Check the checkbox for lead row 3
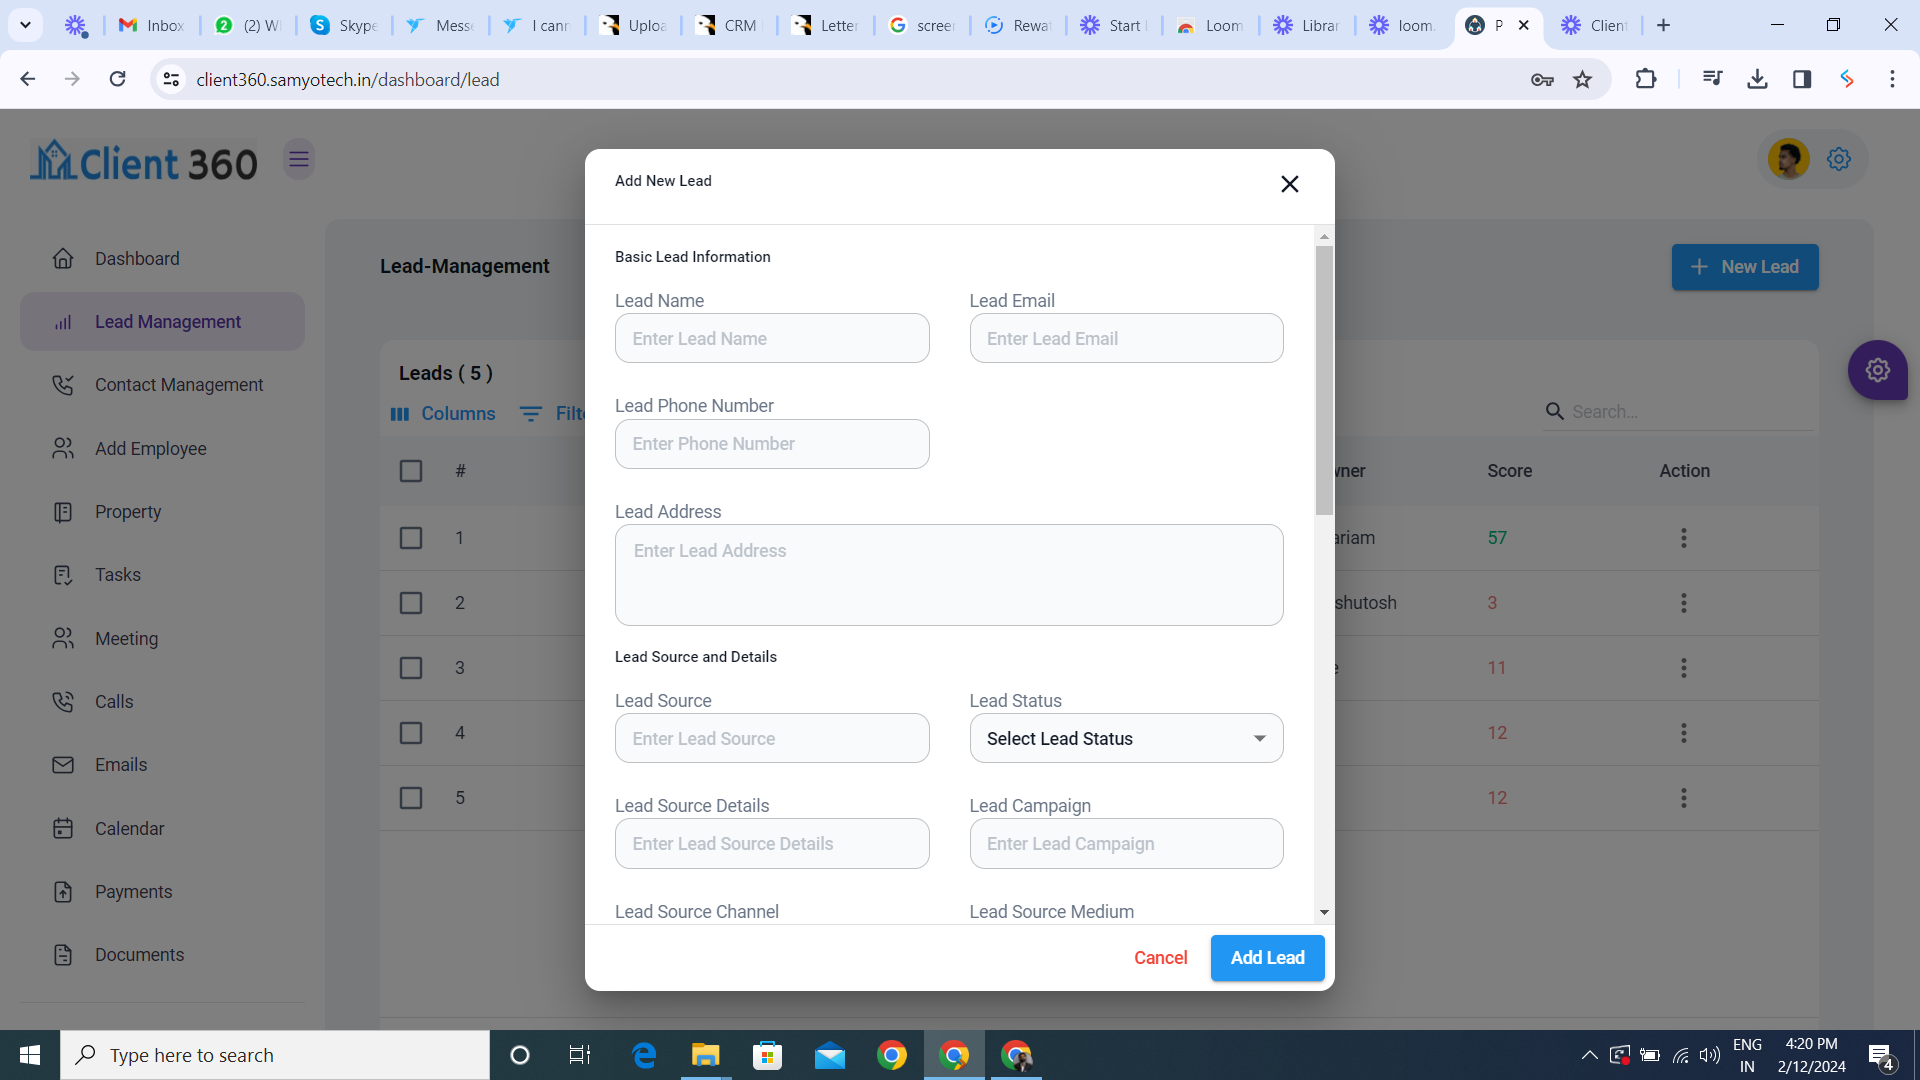Screen dimensions: 1920x1080 (x=411, y=667)
